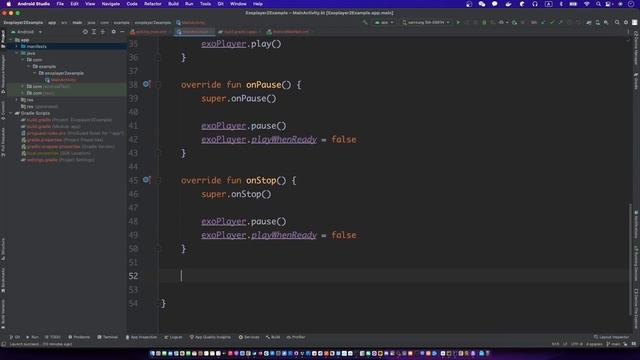This screenshot has height=360, width=640.
Task: Expand the res folder
Action: [17, 100]
